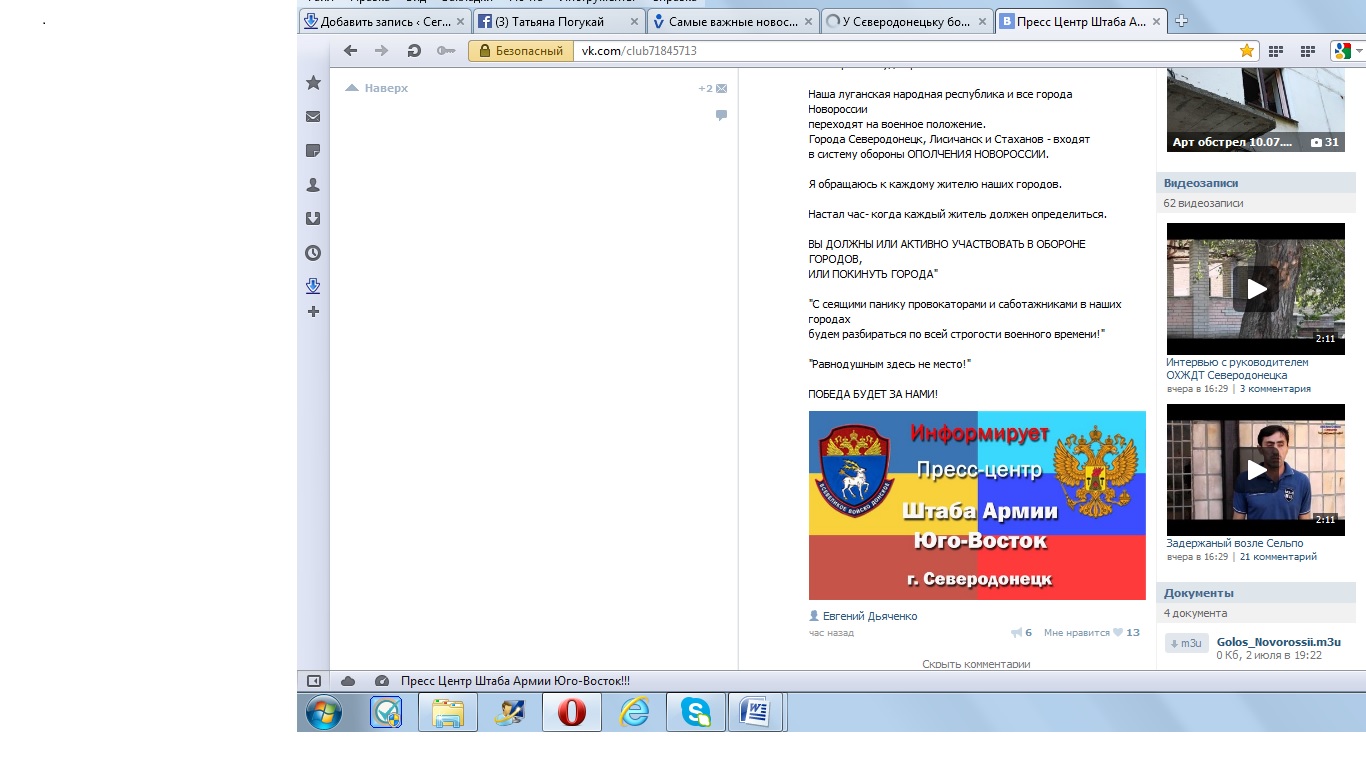Open the bookmarks star panel in sidebar
The width and height of the screenshot is (1366, 768).
pyautogui.click(x=313, y=83)
